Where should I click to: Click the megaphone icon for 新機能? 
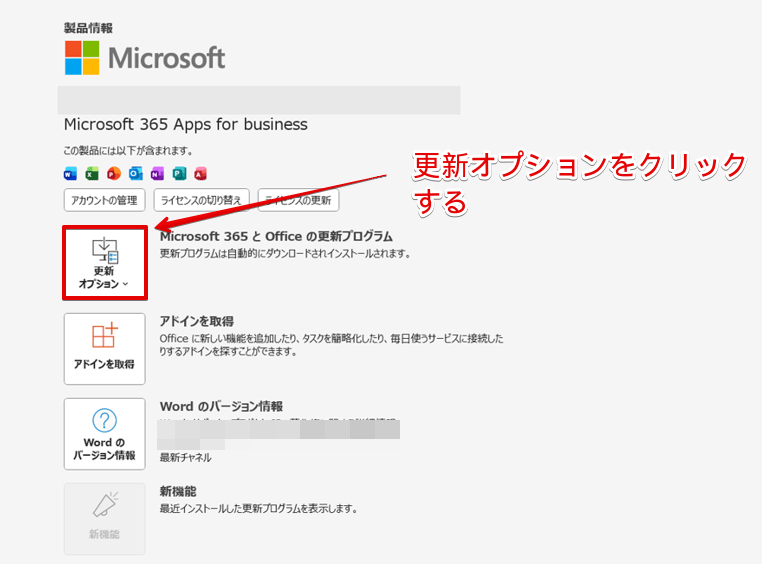coord(105,505)
